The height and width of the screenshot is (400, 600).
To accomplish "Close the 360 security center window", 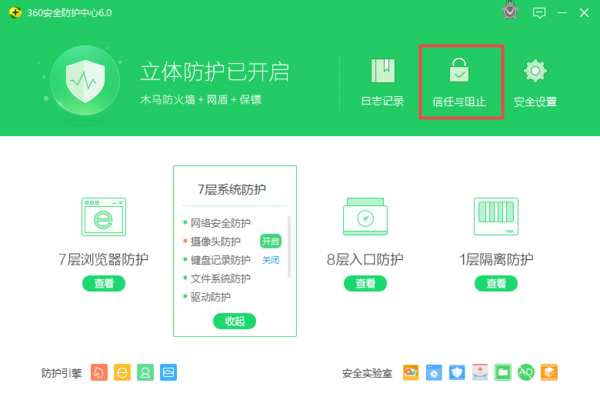I will pyautogui.click(x=584, y=13).
